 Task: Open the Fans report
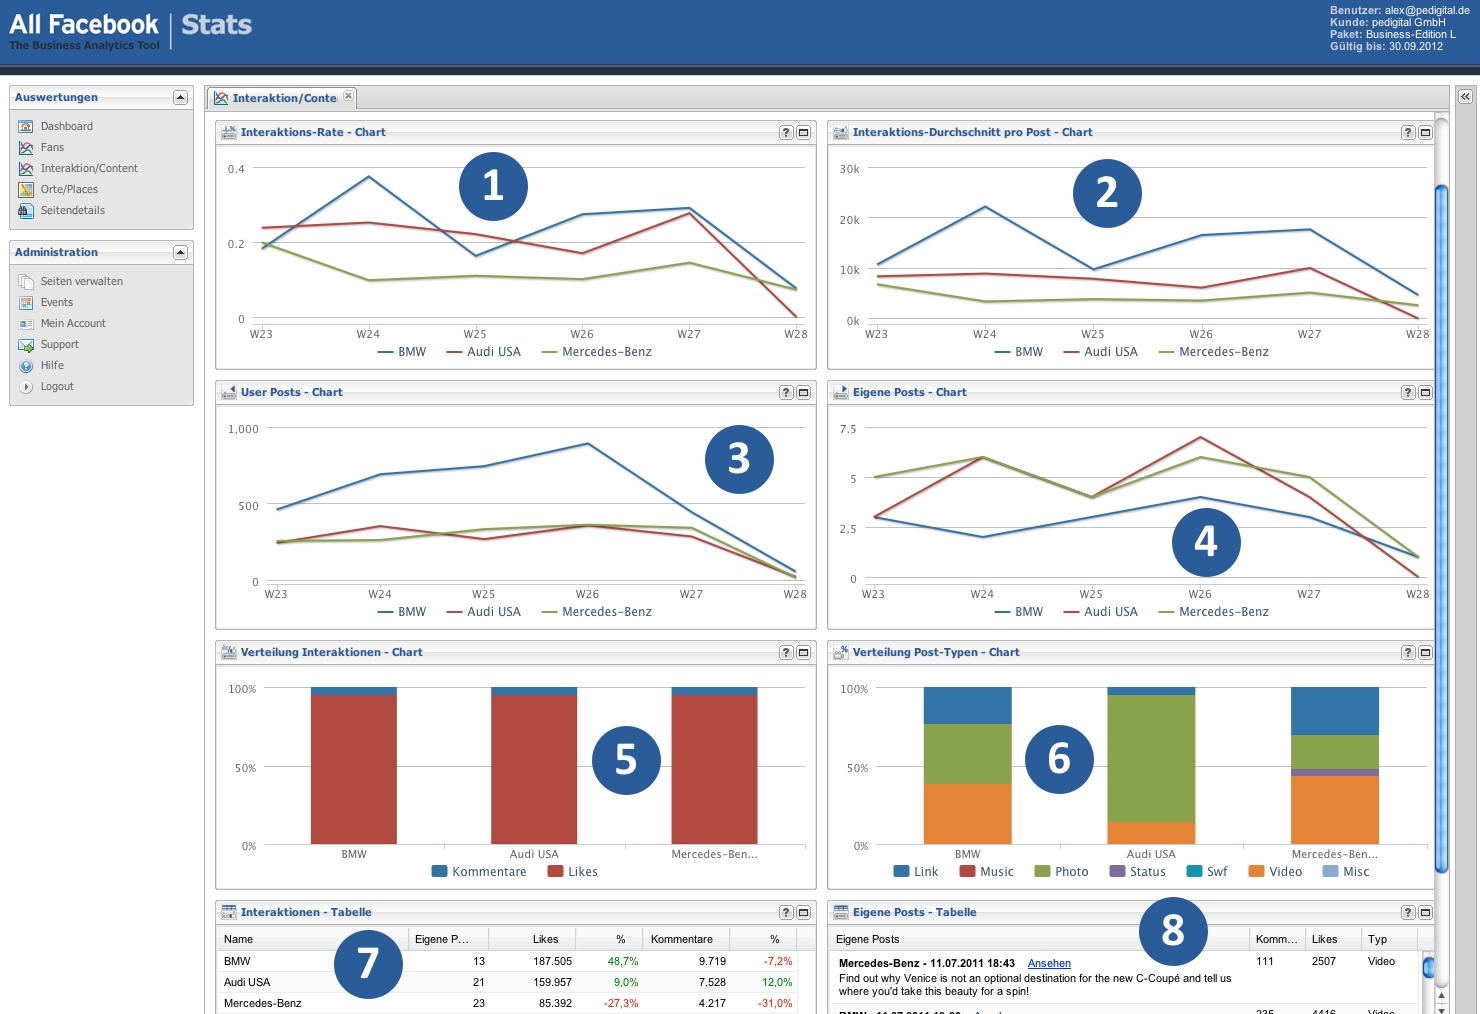coord(52,147)
